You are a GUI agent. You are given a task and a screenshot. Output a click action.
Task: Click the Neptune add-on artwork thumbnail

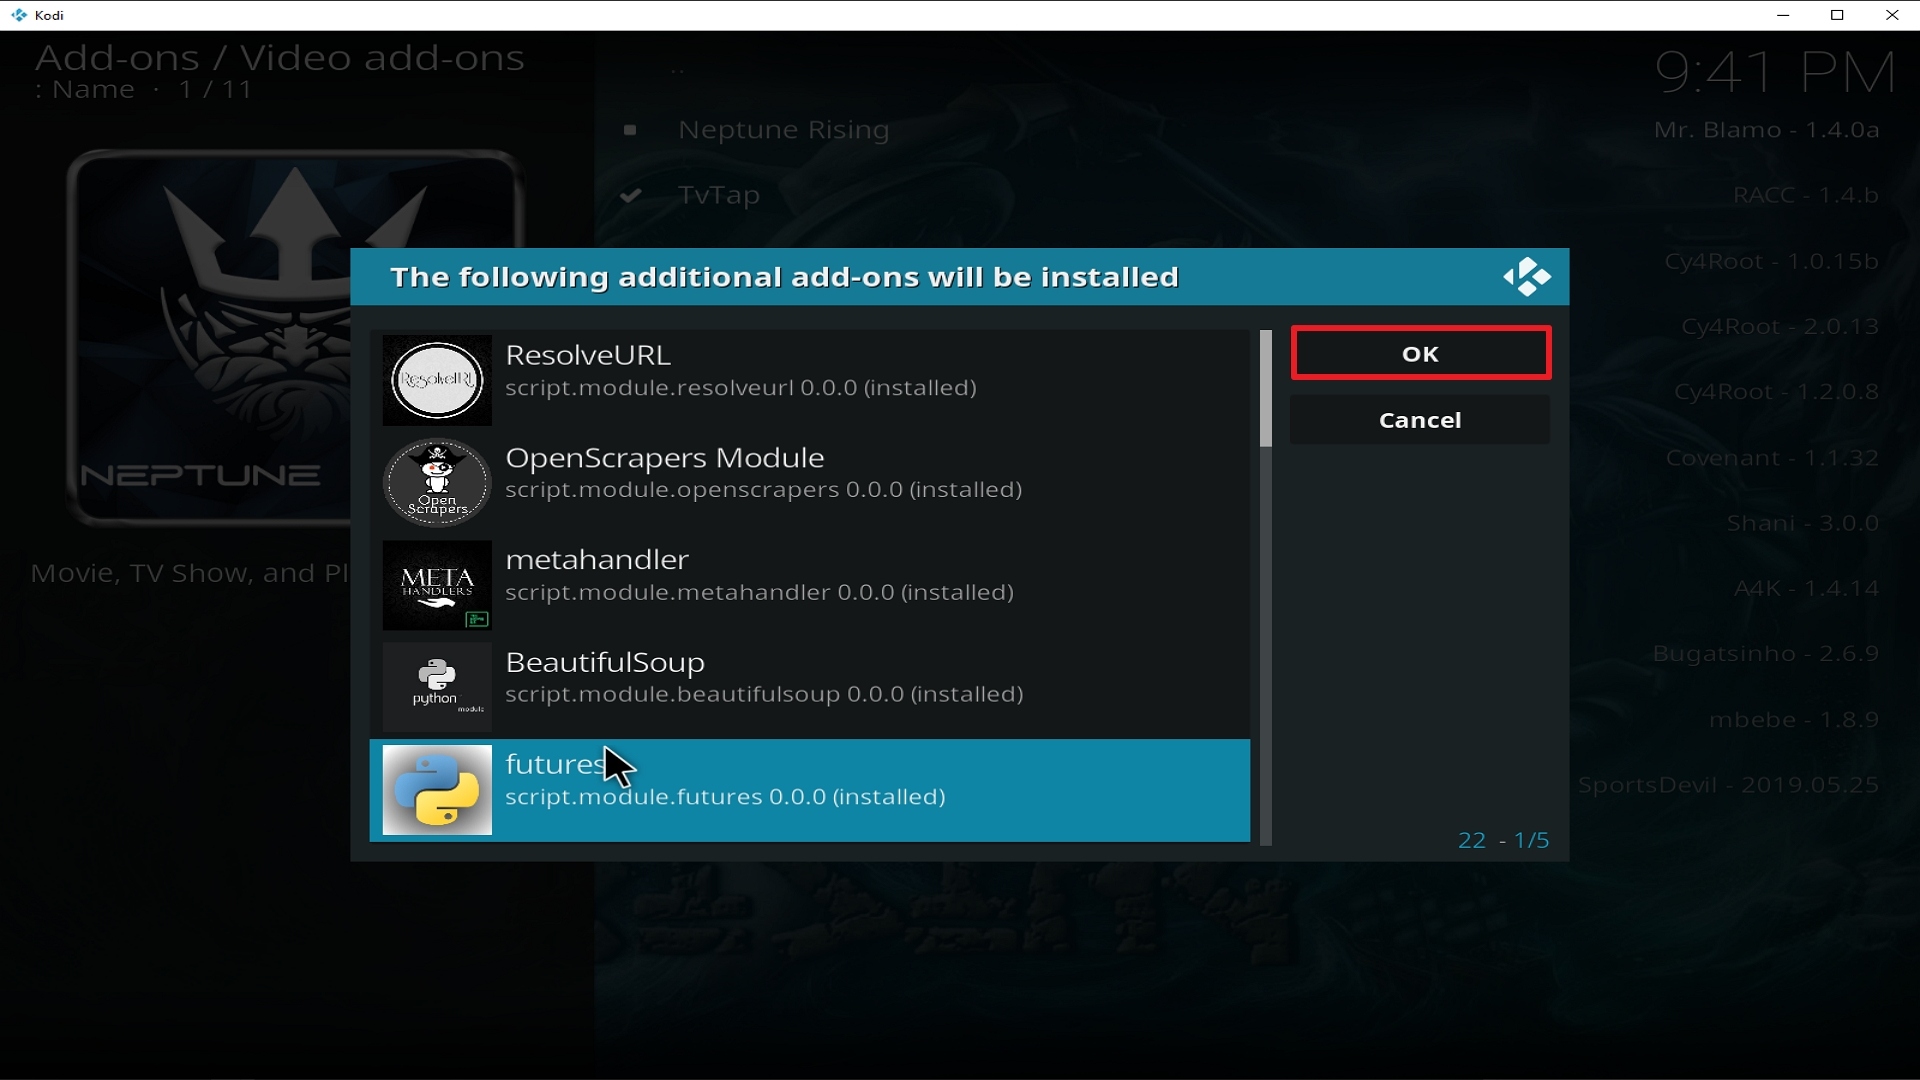pyautogui.click(x=295, y=338)
